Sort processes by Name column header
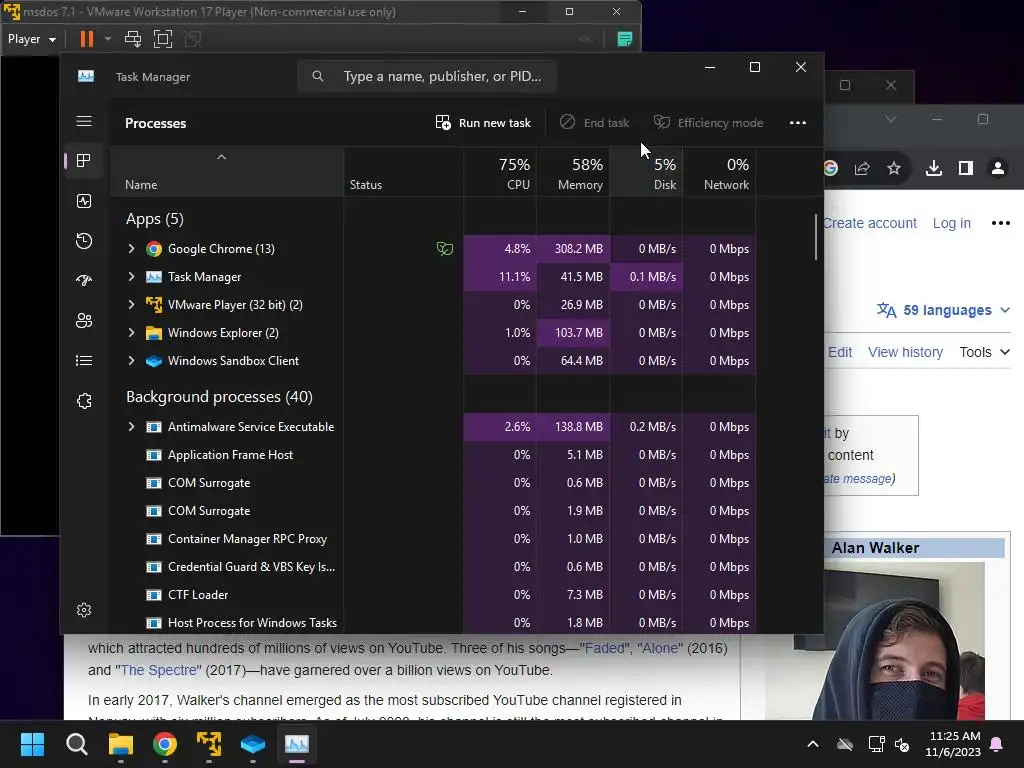The height and width of the screenshot is (768, 1024). pyautogui.click(x=227, y=173)
